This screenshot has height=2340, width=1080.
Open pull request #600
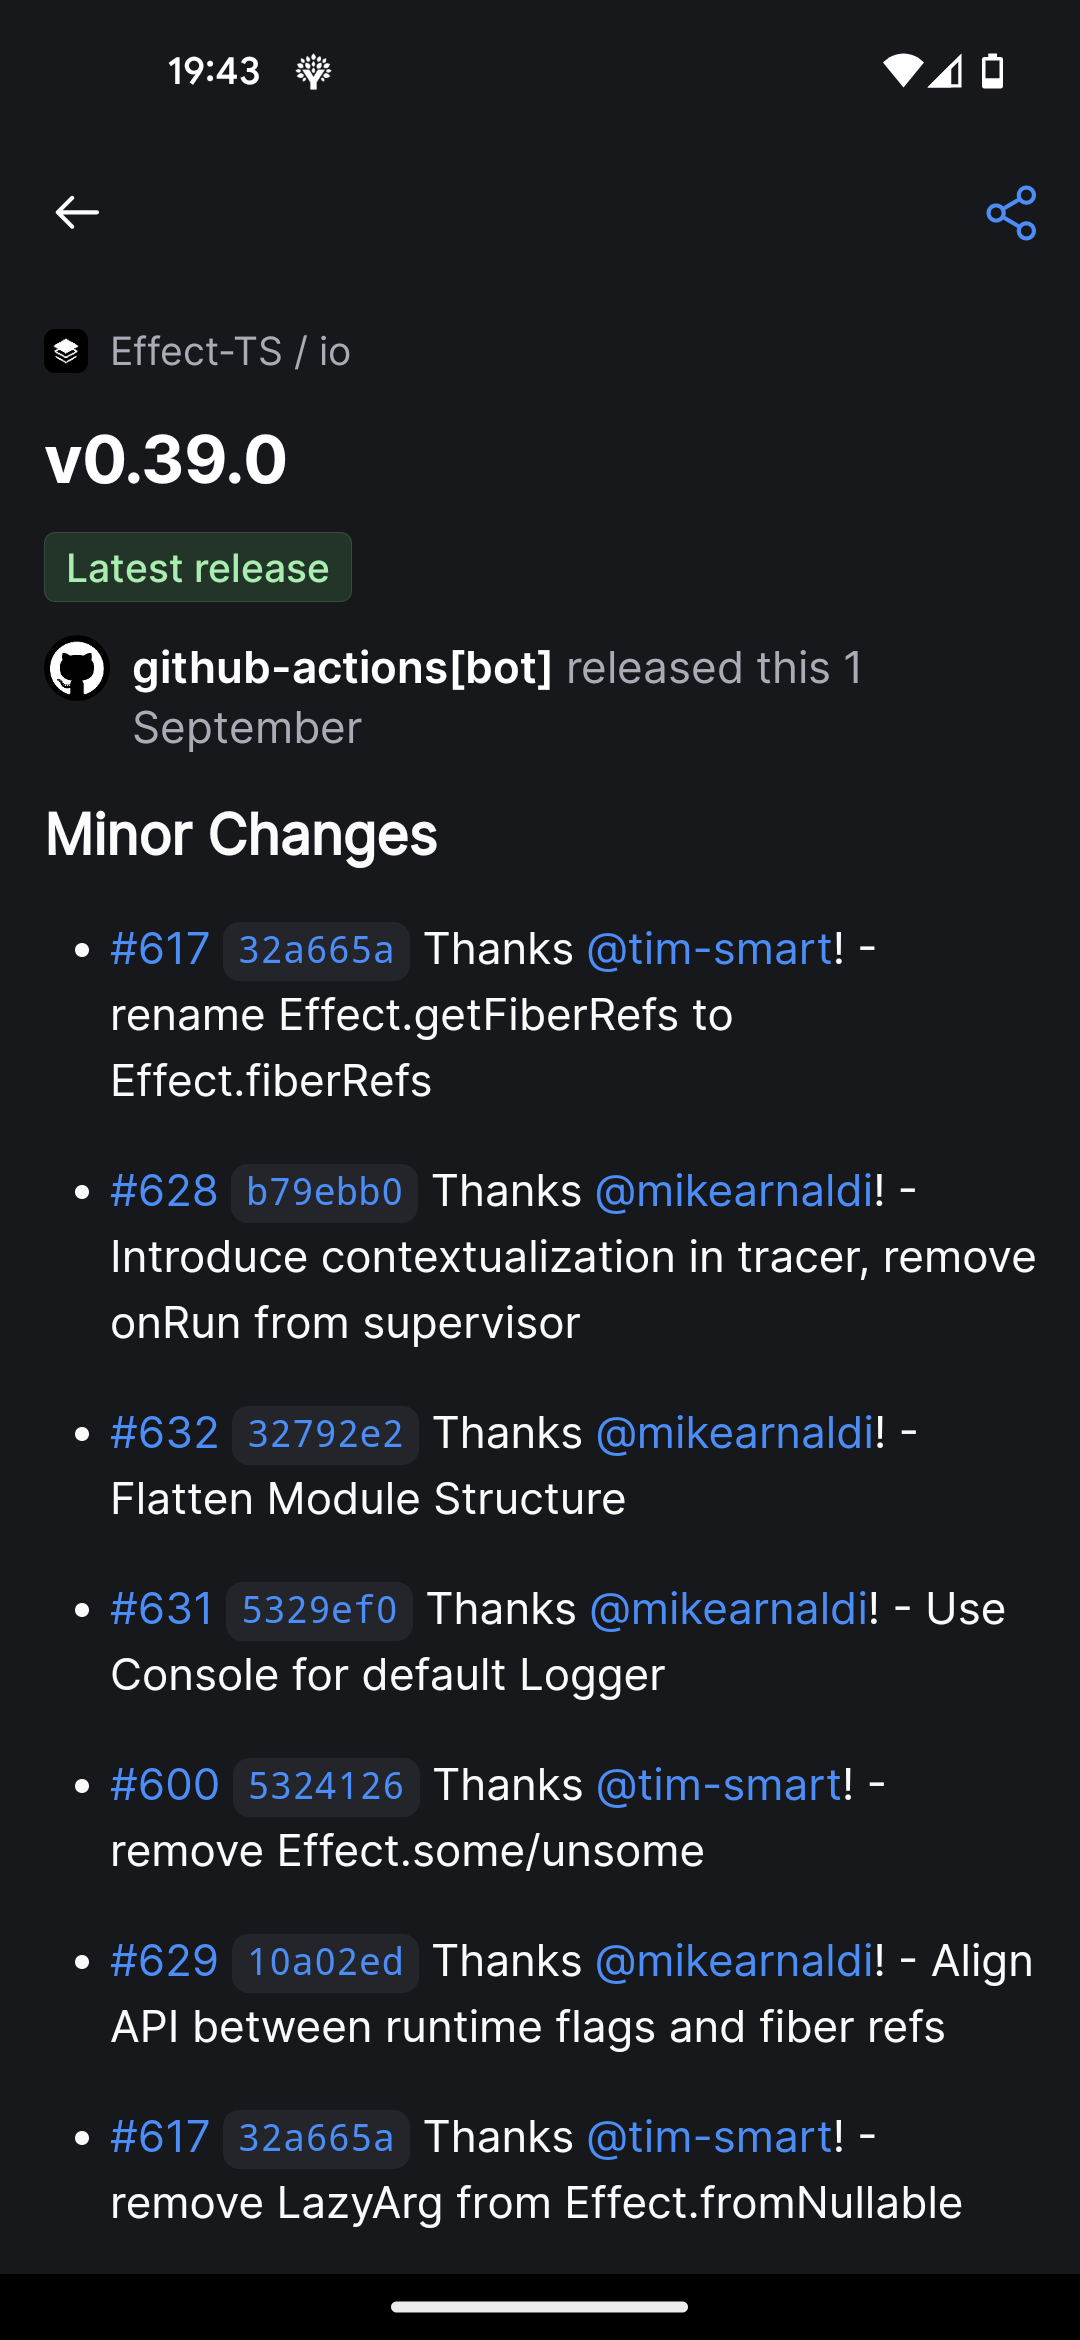coord(164,1785)
